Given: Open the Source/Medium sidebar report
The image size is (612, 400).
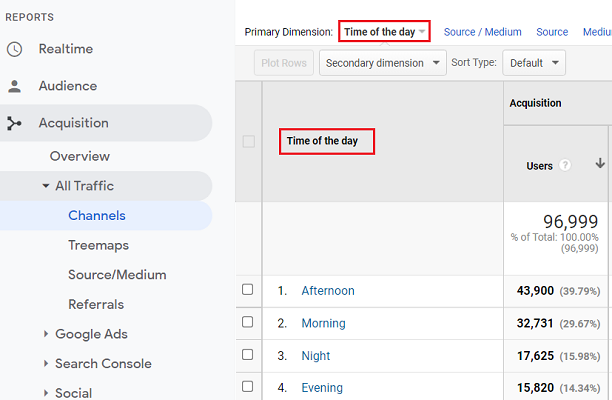Looking at the screenshot, I should (x=117, y=275).
